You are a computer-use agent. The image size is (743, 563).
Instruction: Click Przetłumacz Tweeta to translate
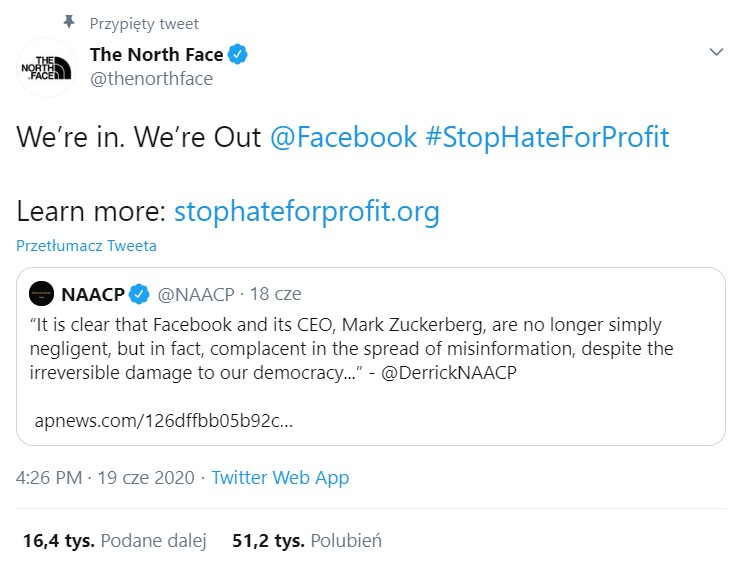click(86, 245)
